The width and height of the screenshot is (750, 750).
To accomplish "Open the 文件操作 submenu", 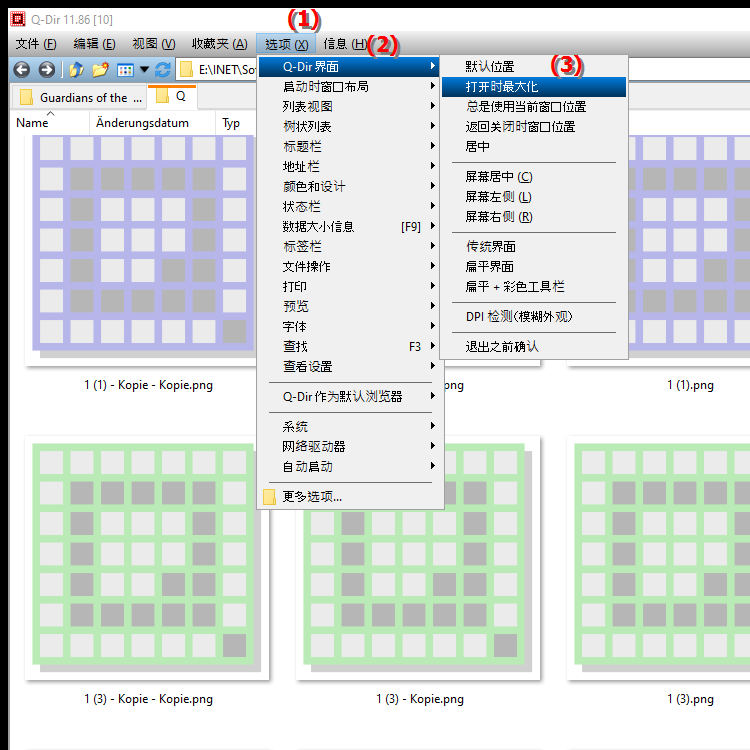I will (350, 266).
